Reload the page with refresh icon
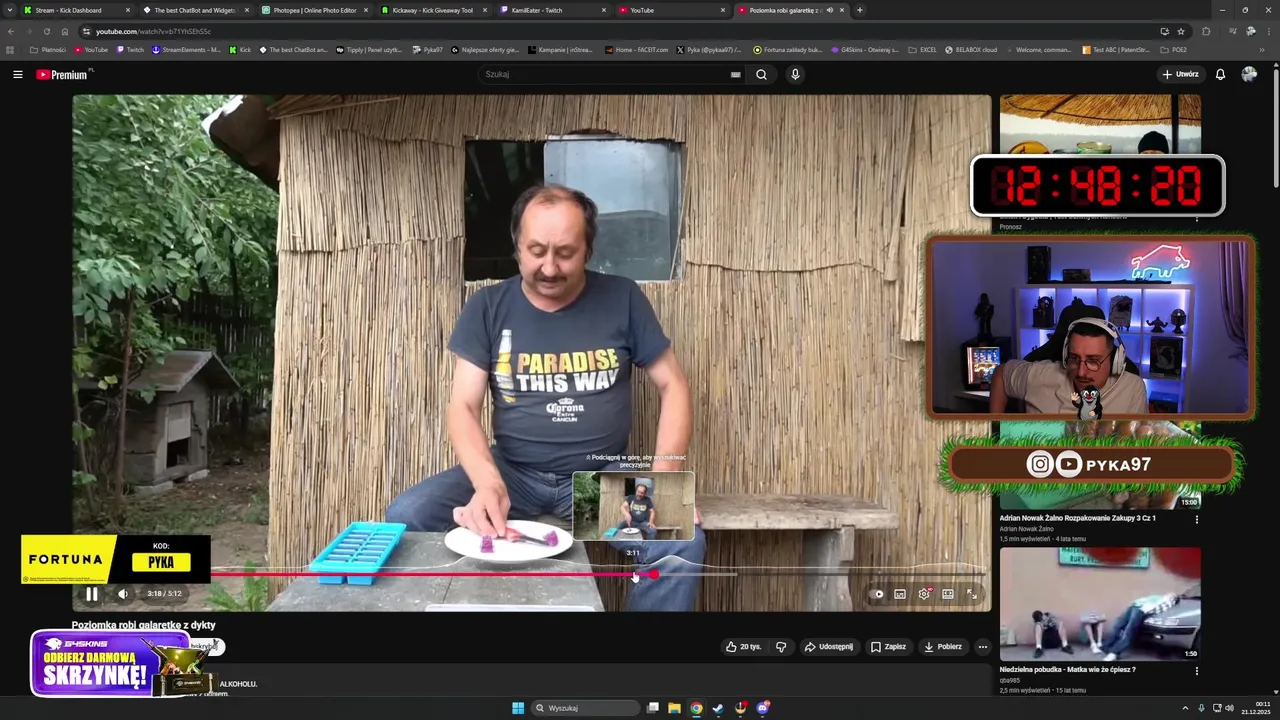Image resolution: width=1280 pixels, height=720 pixels. pos(46,31)
